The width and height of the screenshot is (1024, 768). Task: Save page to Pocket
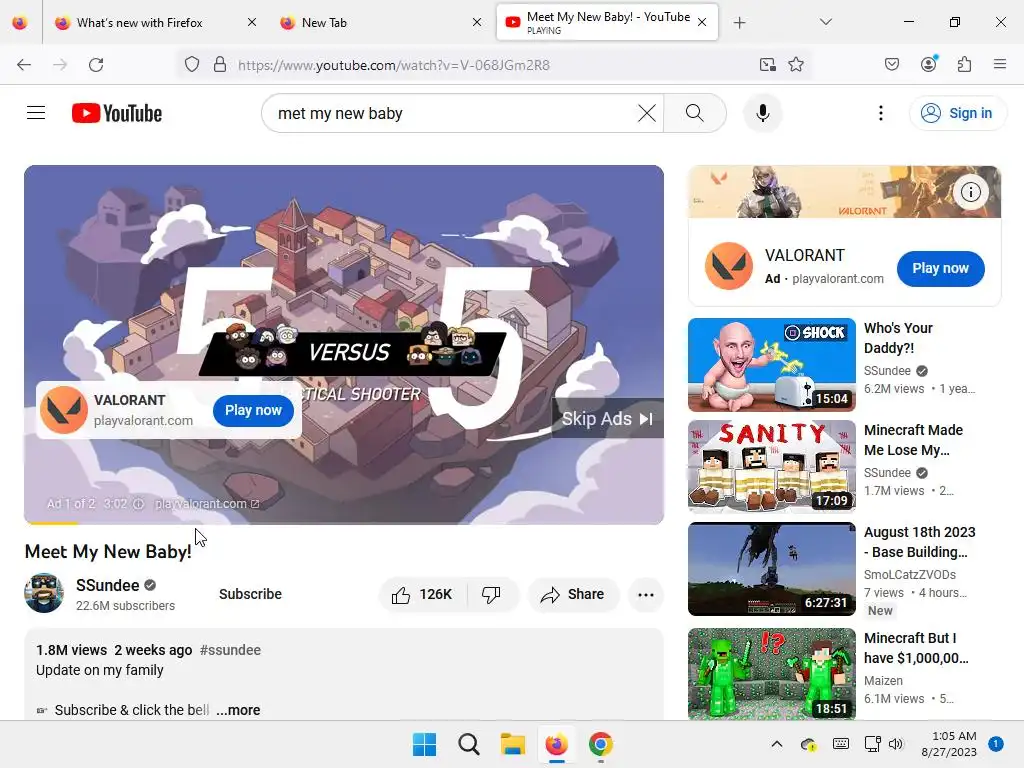pyautogui.click(x=891, y=65)
